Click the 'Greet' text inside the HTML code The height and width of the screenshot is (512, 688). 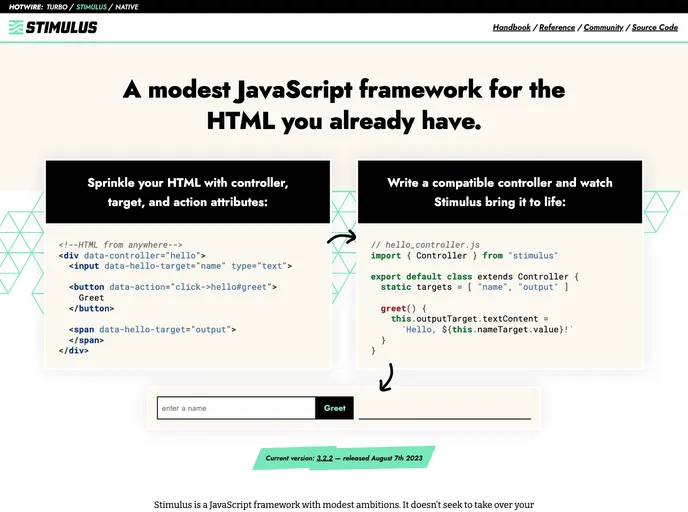point(91,298)
